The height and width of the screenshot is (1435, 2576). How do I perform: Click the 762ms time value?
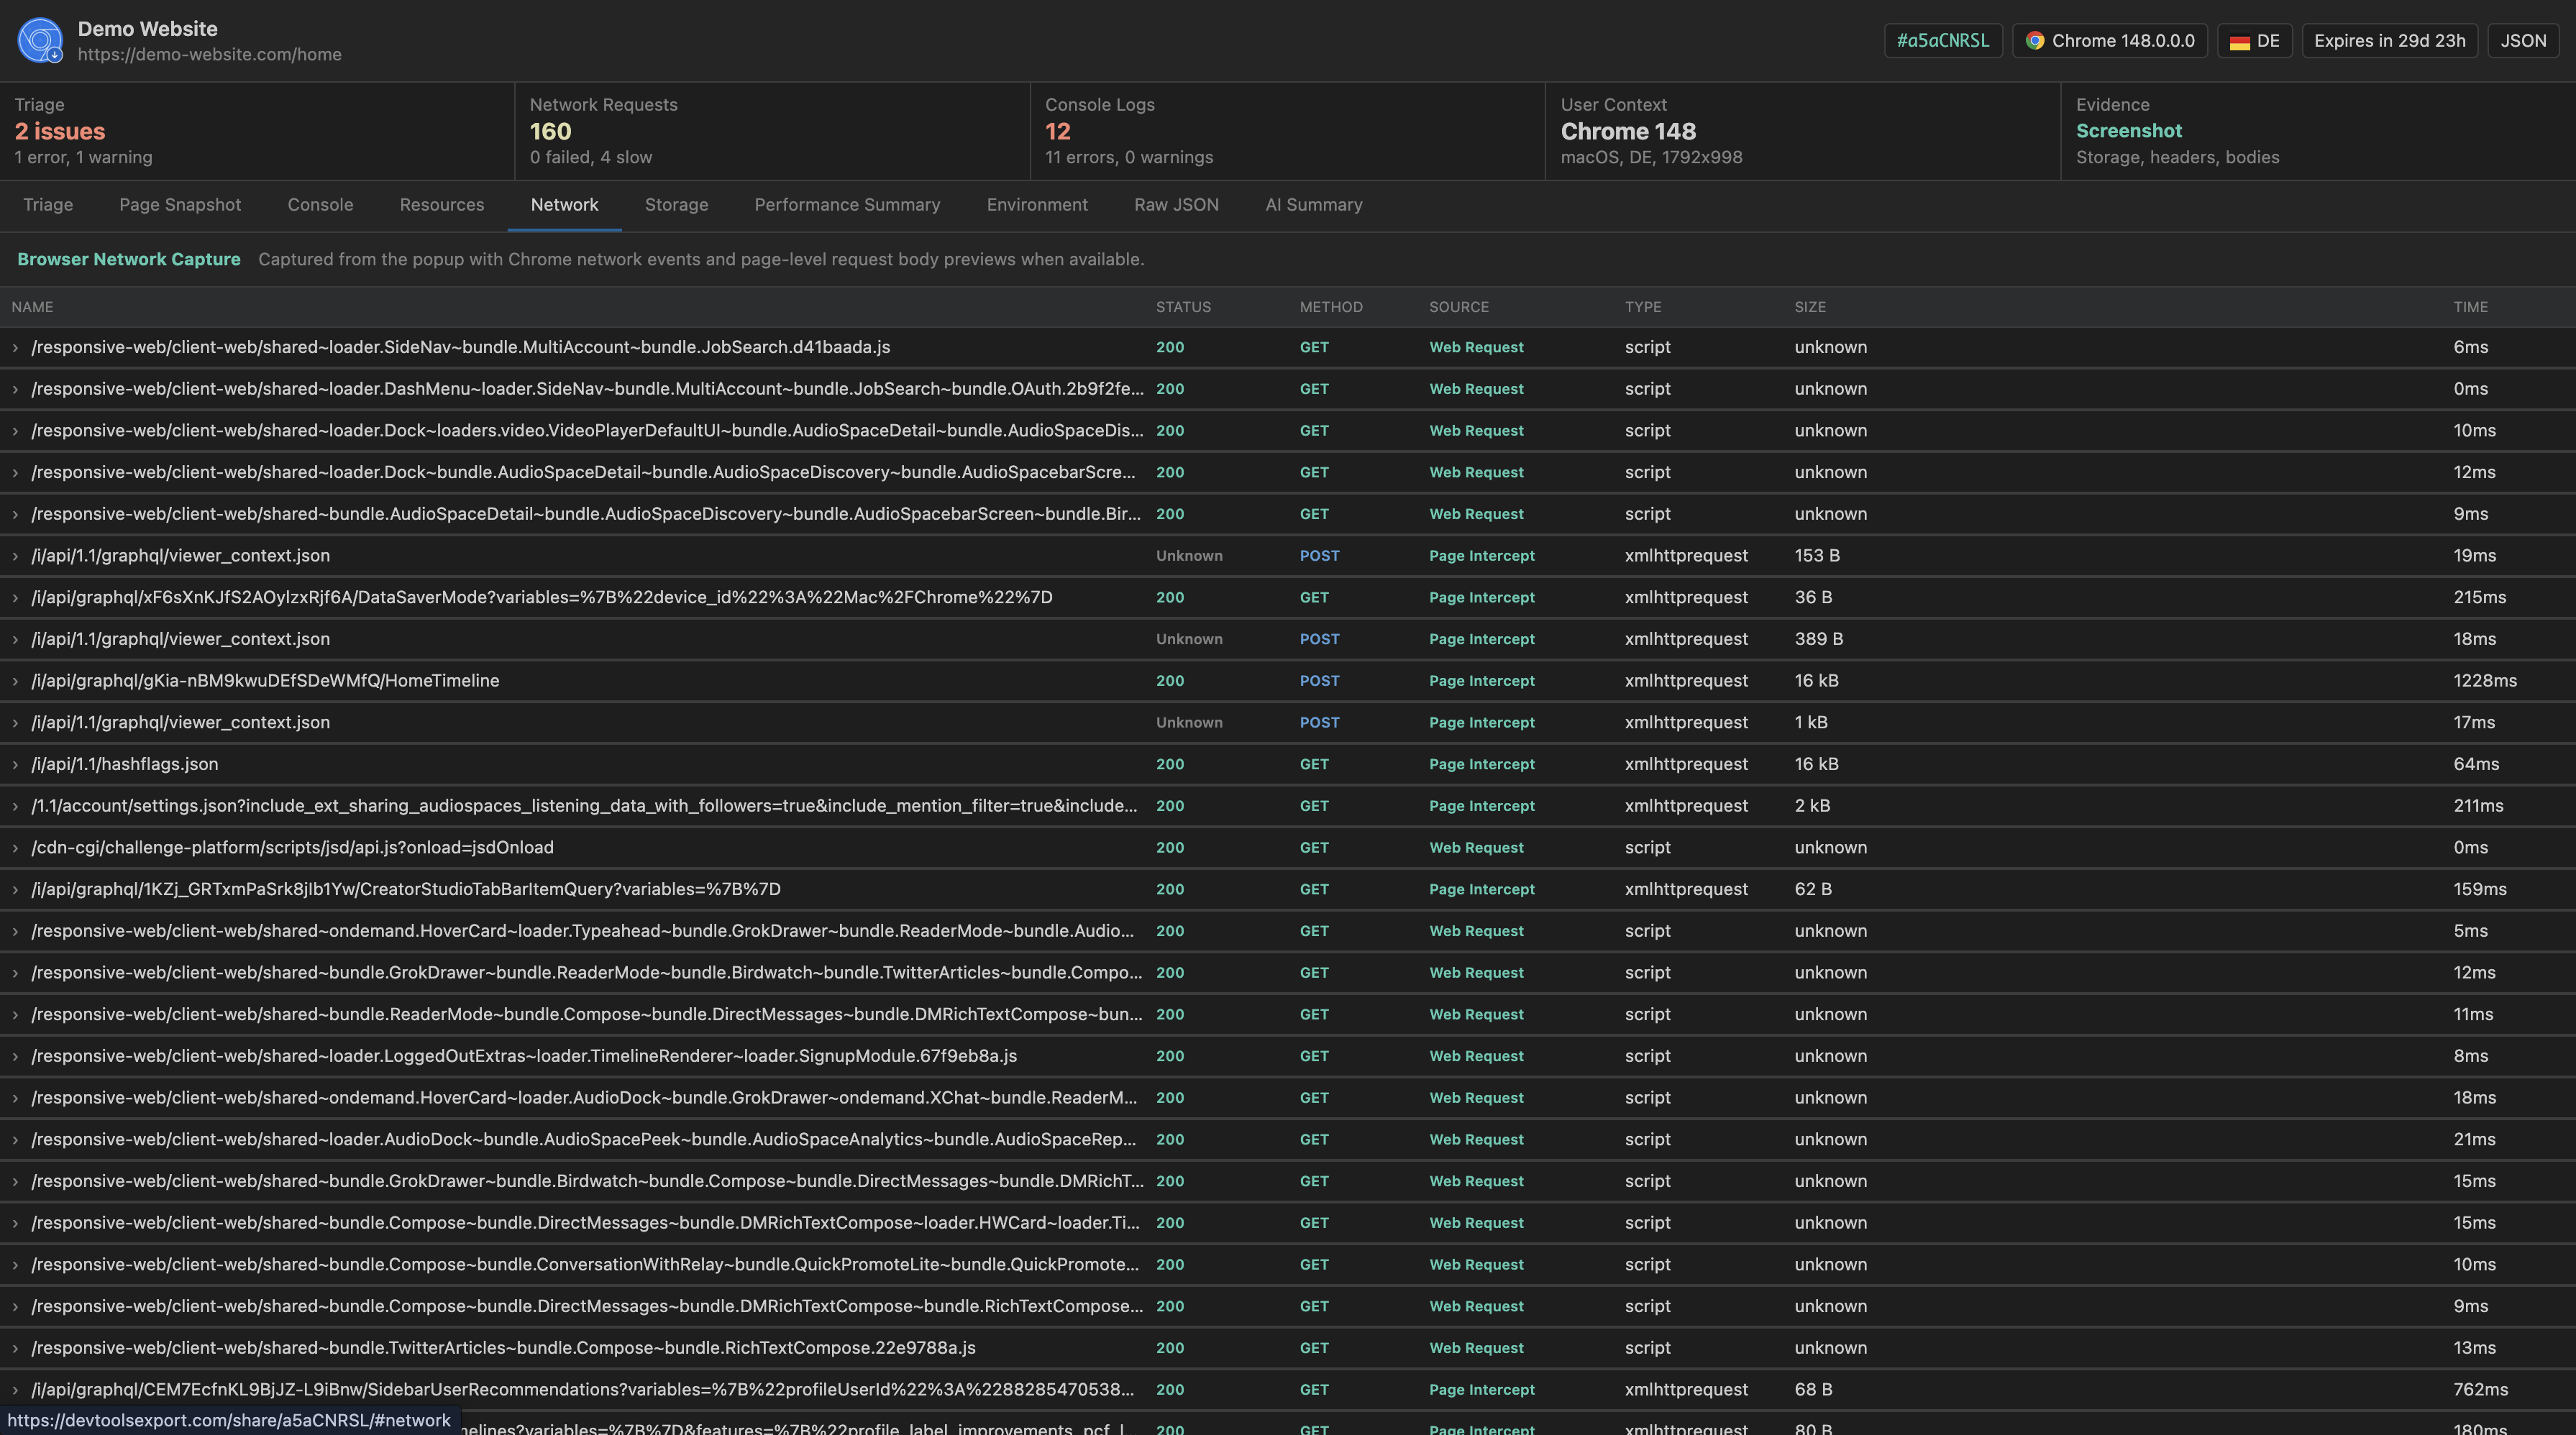(2480, 1390)
